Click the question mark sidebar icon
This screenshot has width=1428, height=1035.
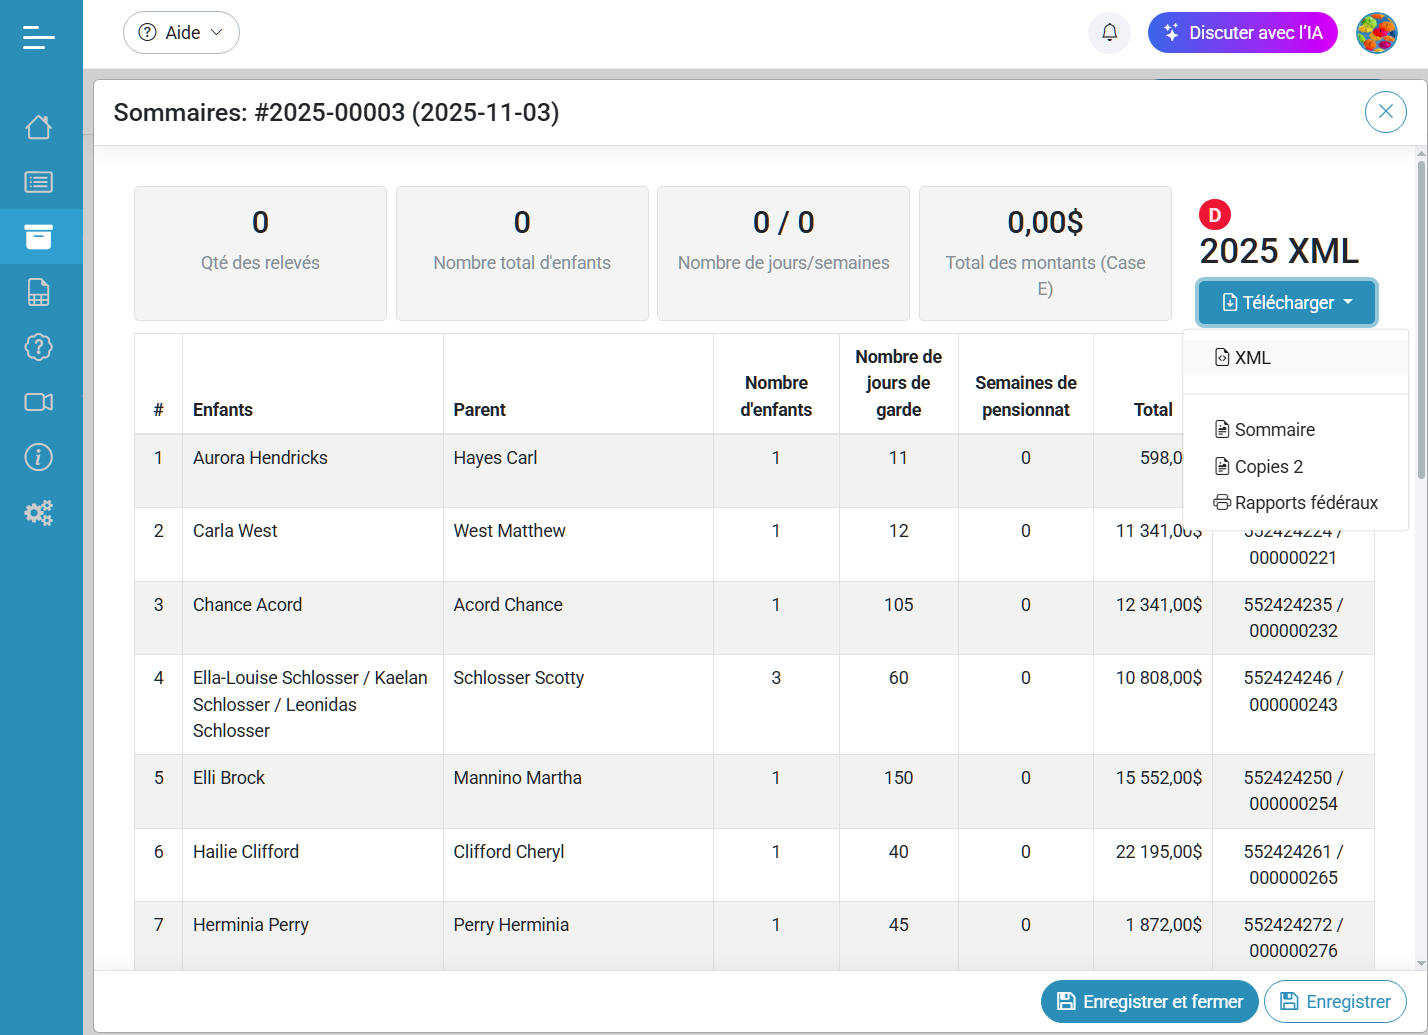click(38, 347)
